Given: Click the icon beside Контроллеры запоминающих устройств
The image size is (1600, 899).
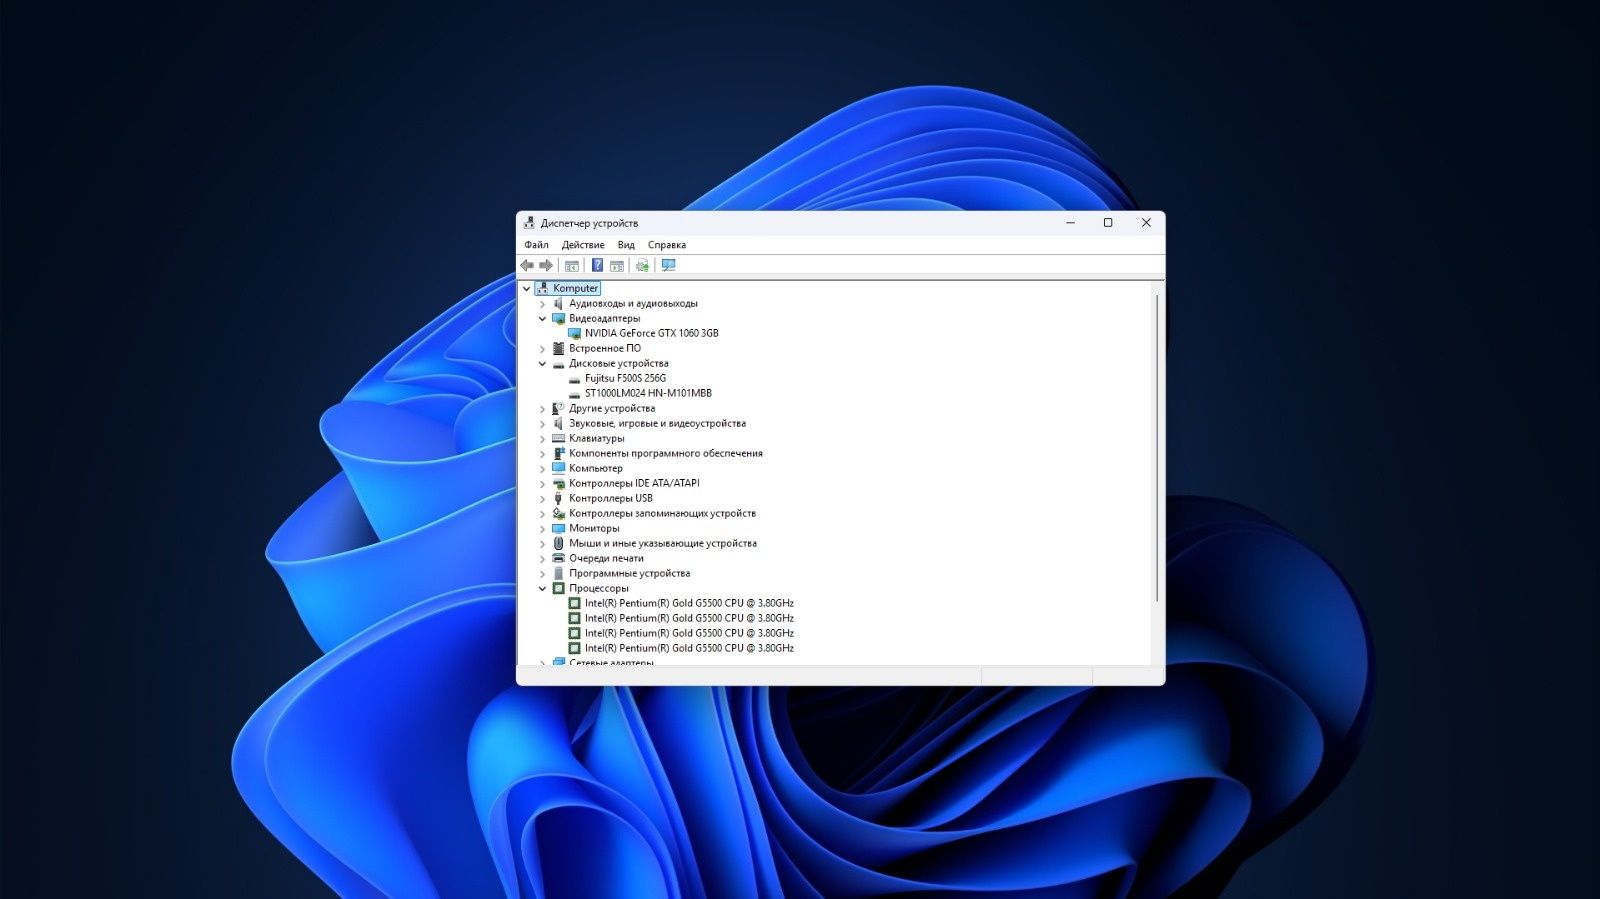Looking at the screenshot, I should coord(558,513).
